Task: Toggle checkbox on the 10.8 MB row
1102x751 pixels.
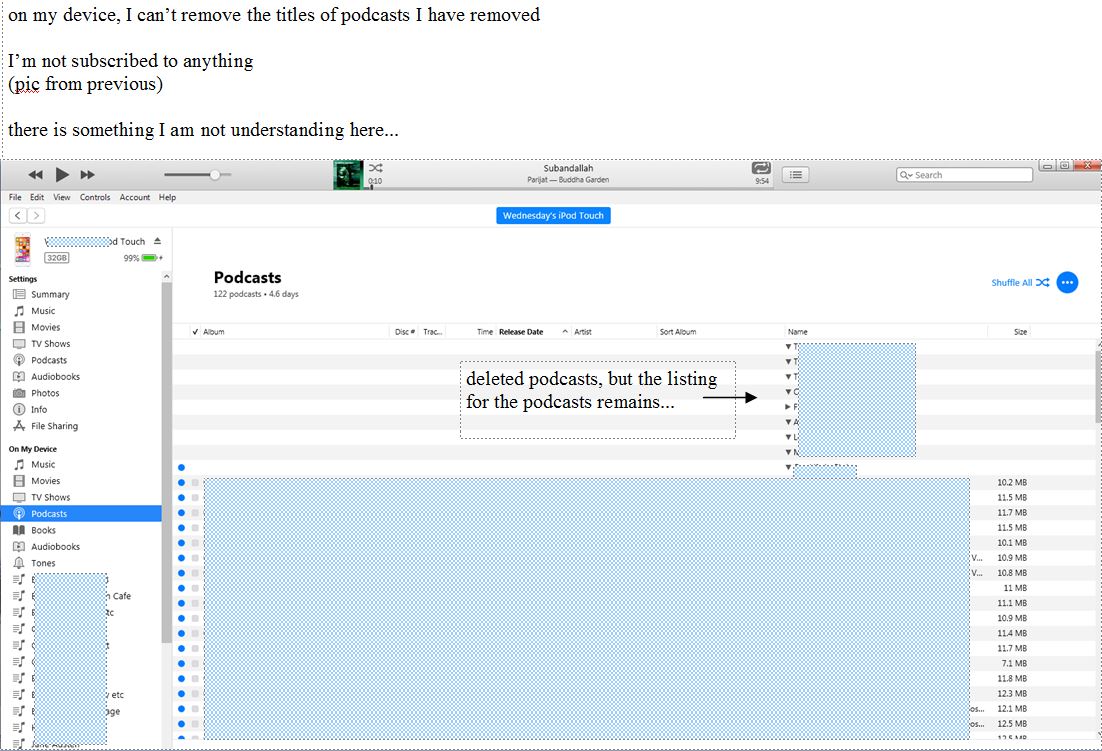Action: pos(195,573)
